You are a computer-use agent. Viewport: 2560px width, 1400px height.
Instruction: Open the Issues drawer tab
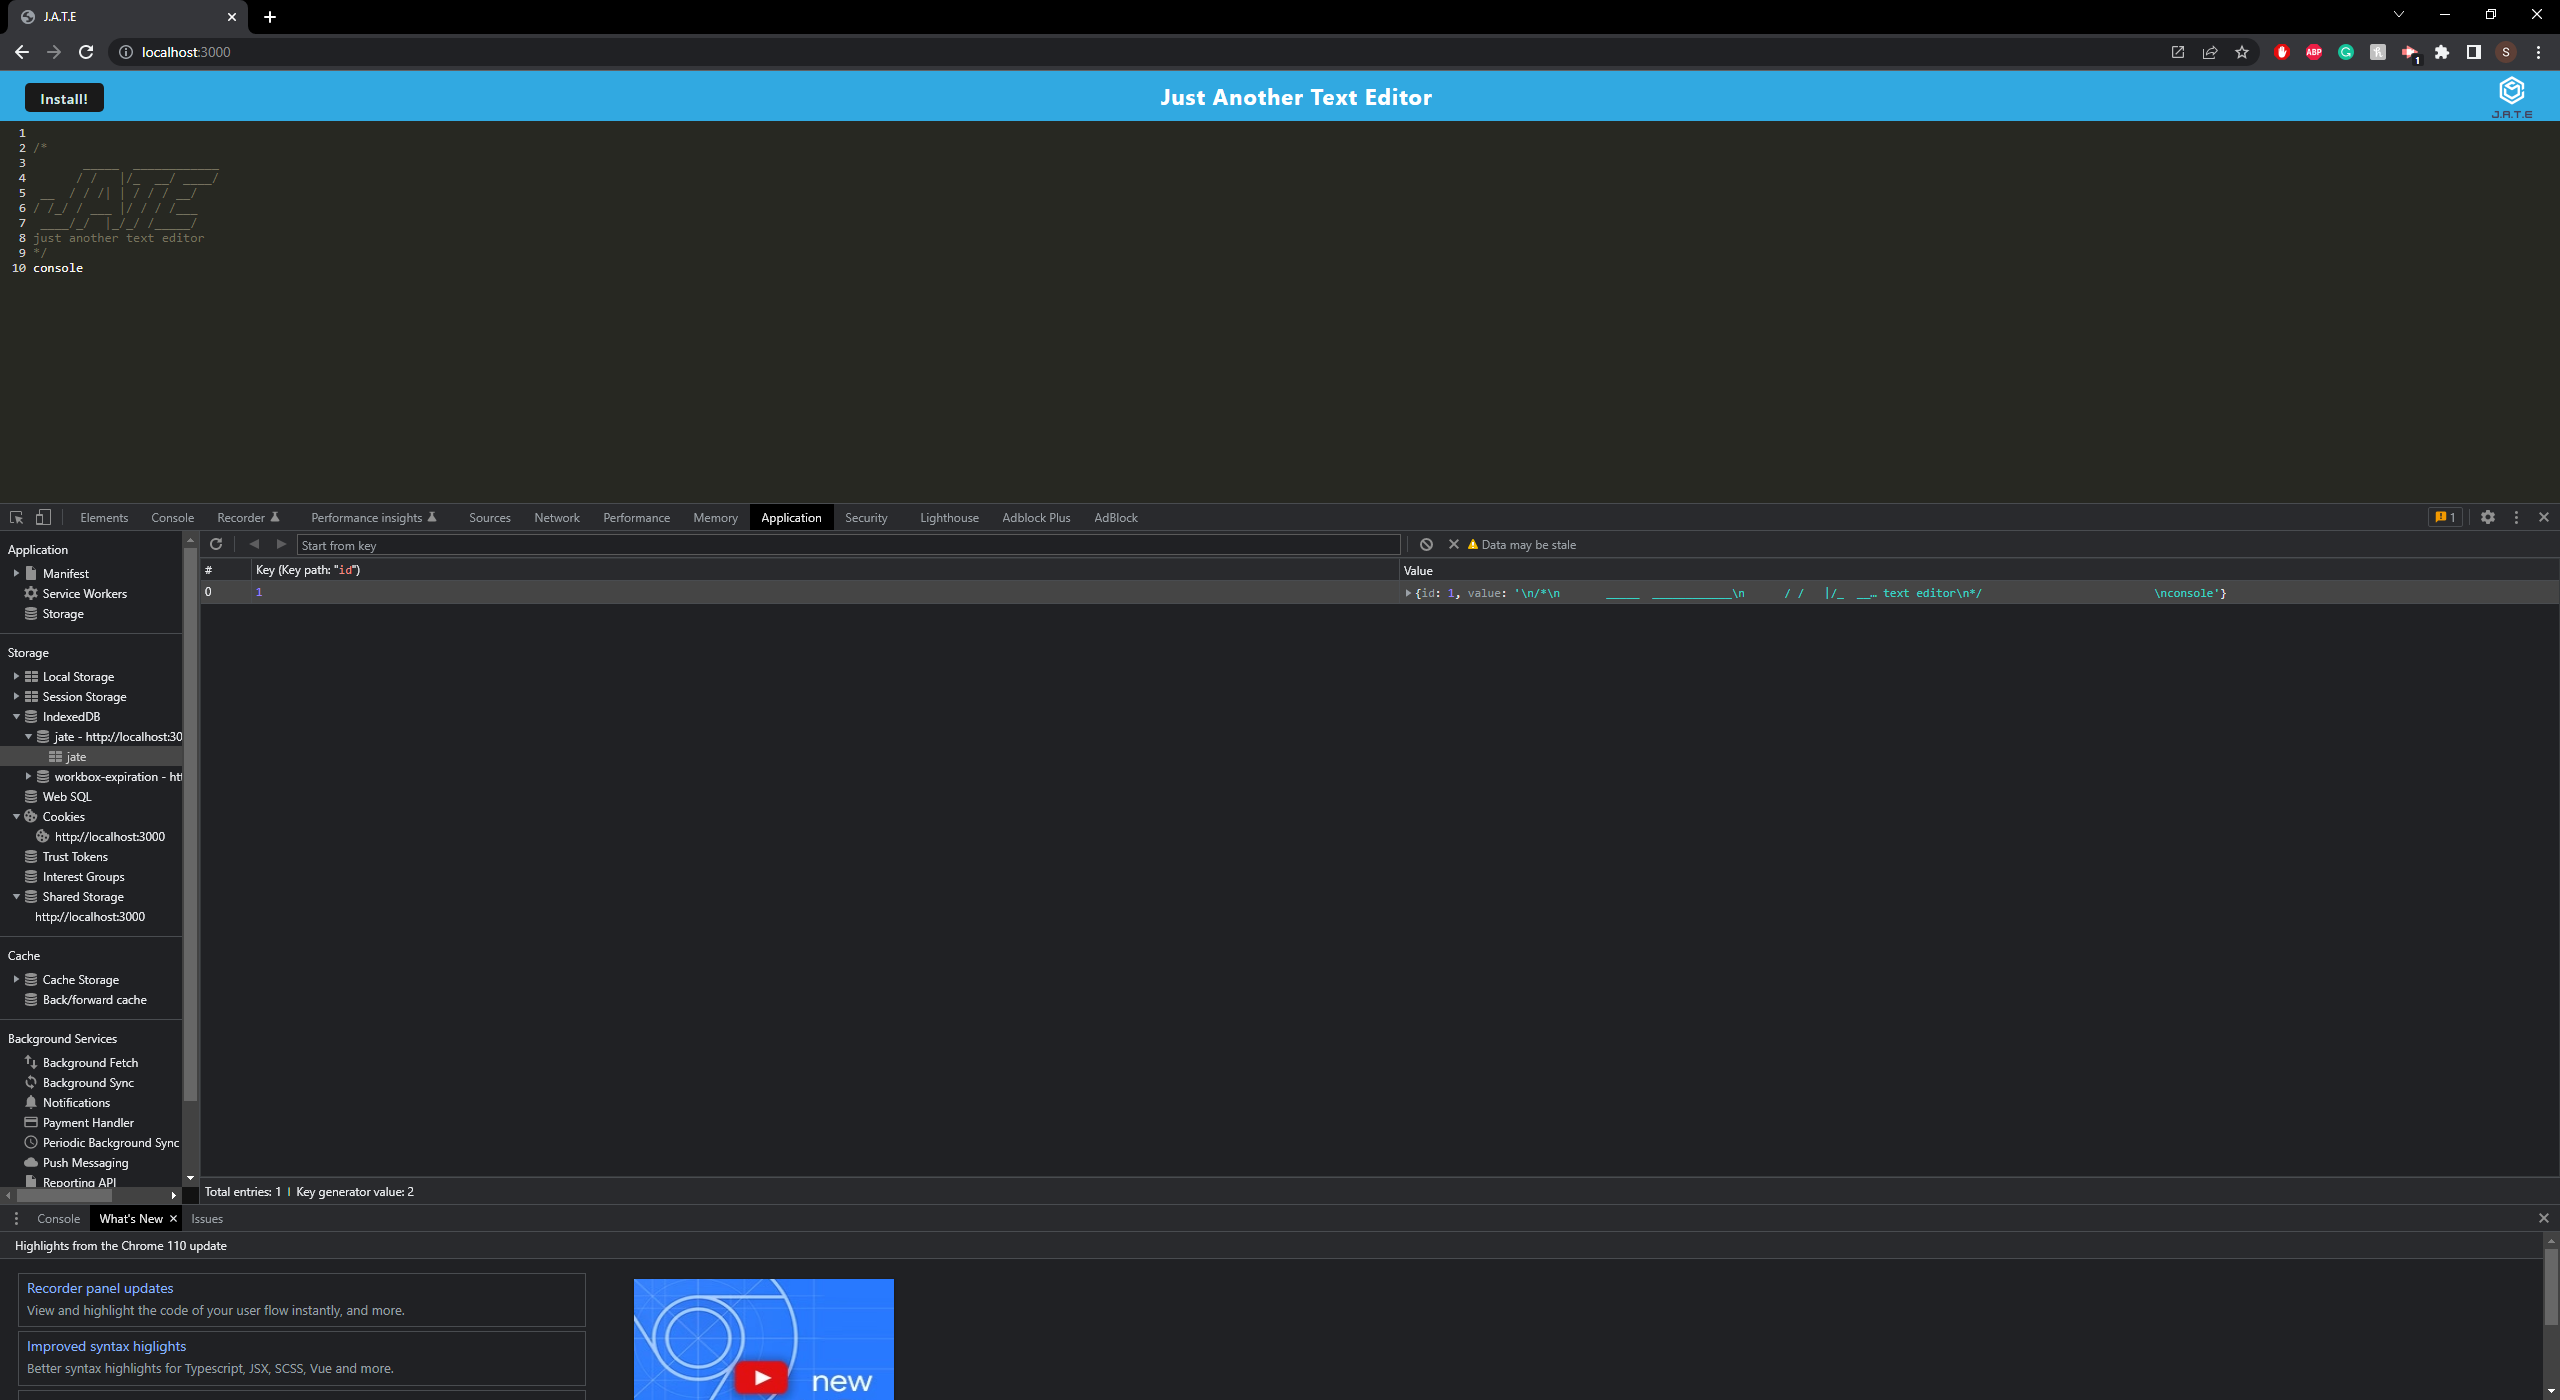point(207,1218)
